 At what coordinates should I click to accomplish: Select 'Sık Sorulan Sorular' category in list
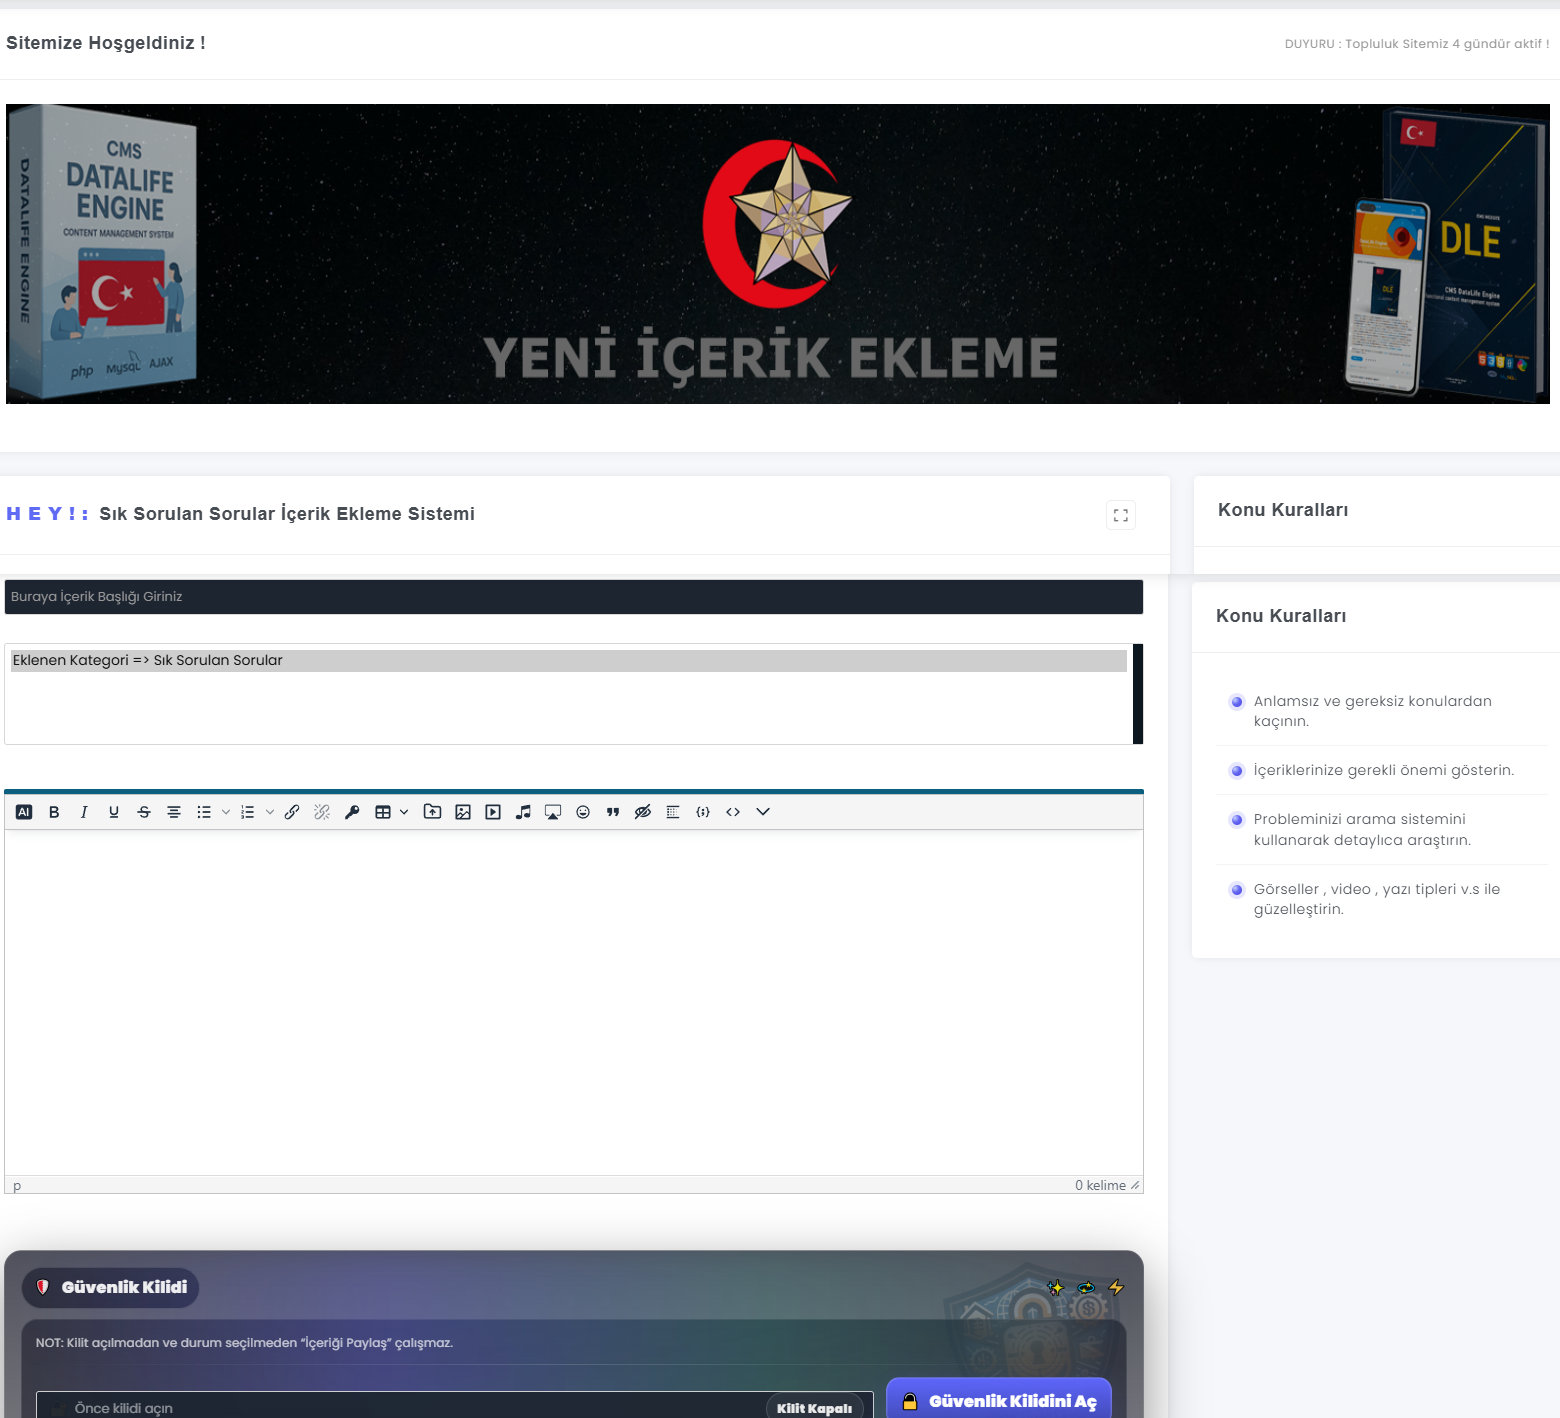(x=568, y=661)
